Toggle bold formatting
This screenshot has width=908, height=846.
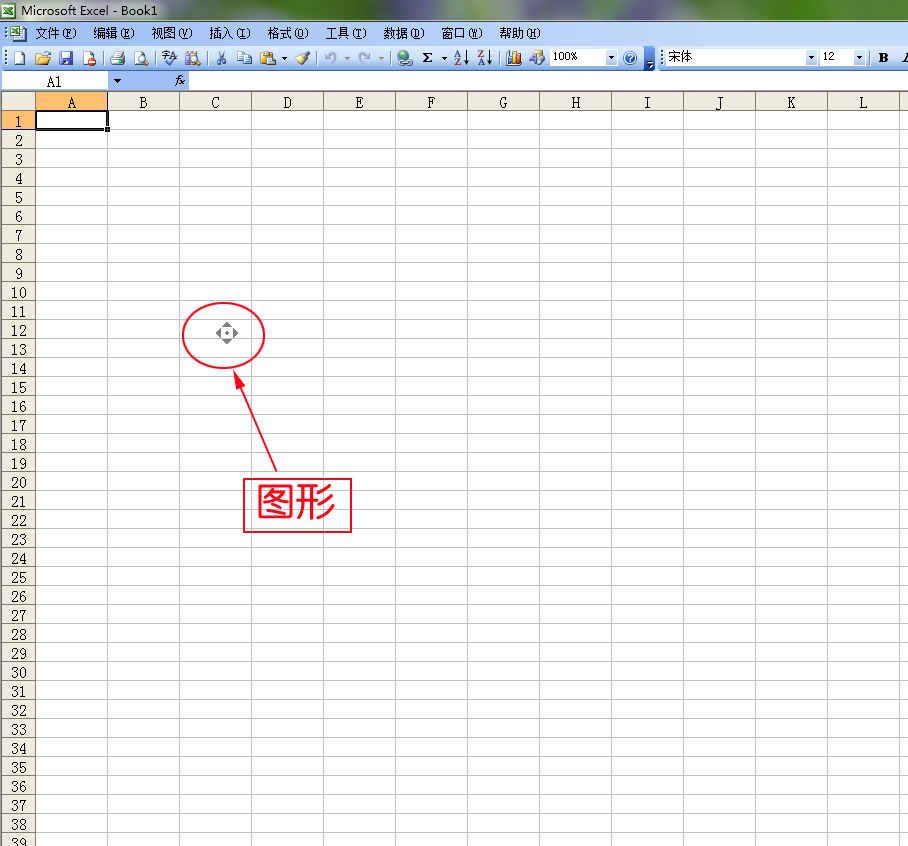pyautogui.click(x=883, y=57)
